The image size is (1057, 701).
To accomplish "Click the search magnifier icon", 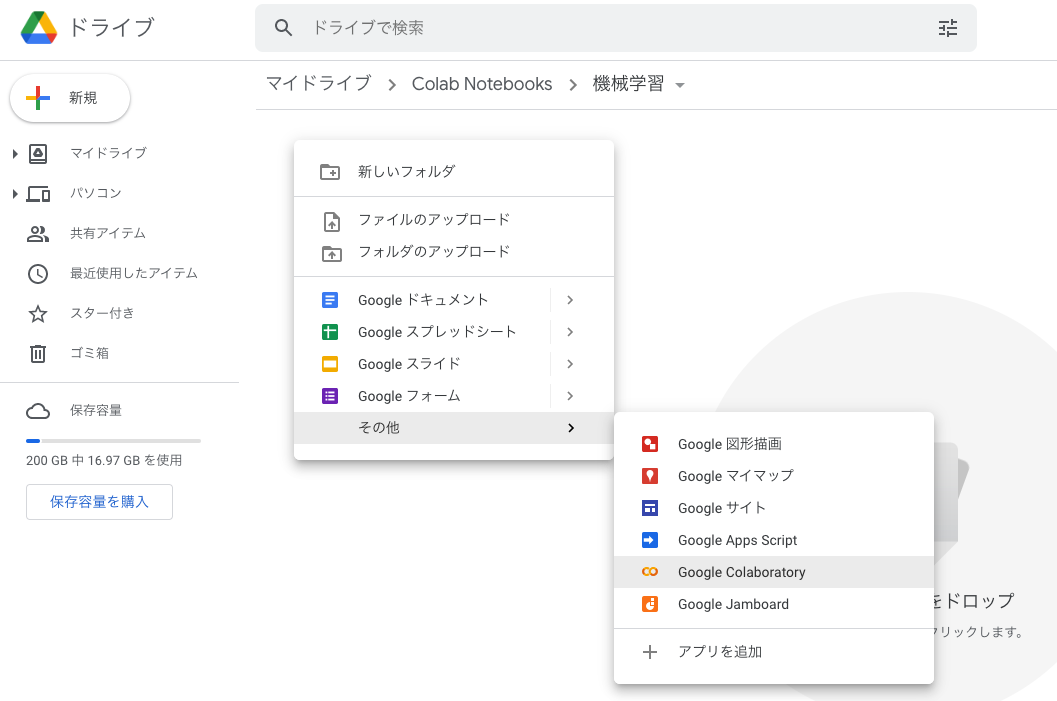I will pos(283,28).
